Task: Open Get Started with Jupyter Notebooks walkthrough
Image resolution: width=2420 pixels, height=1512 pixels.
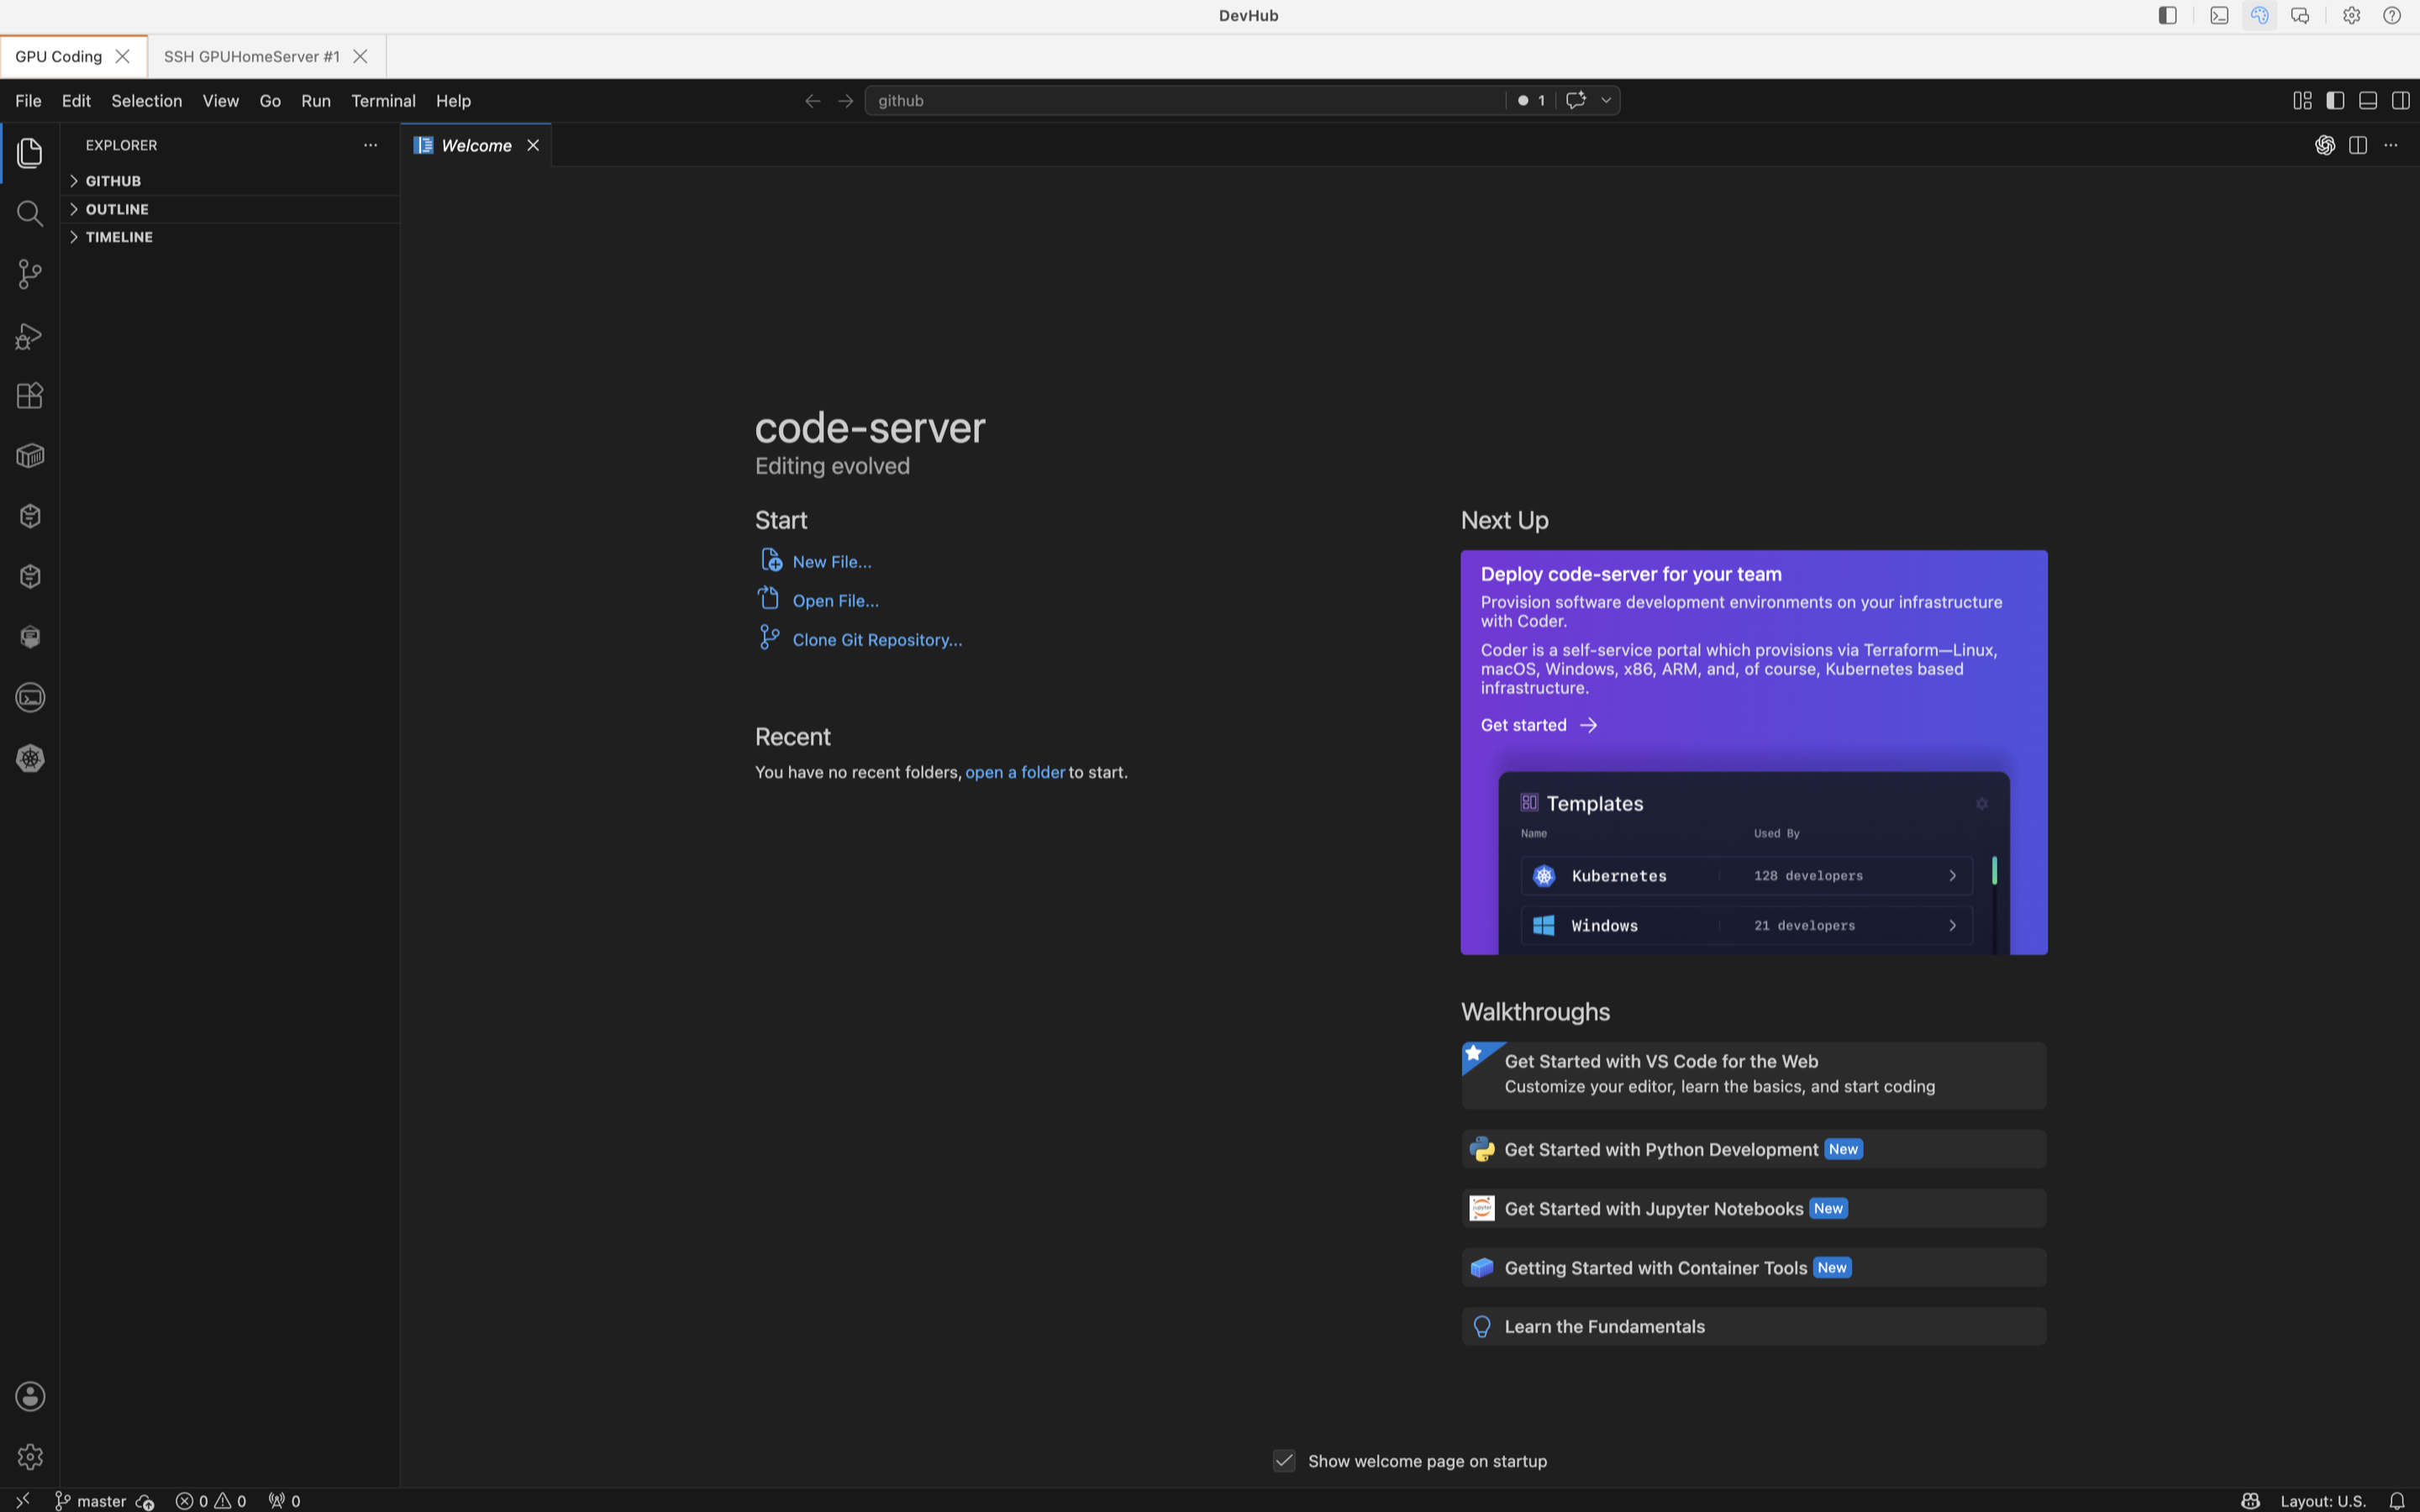Action: coord(1753,1208)
